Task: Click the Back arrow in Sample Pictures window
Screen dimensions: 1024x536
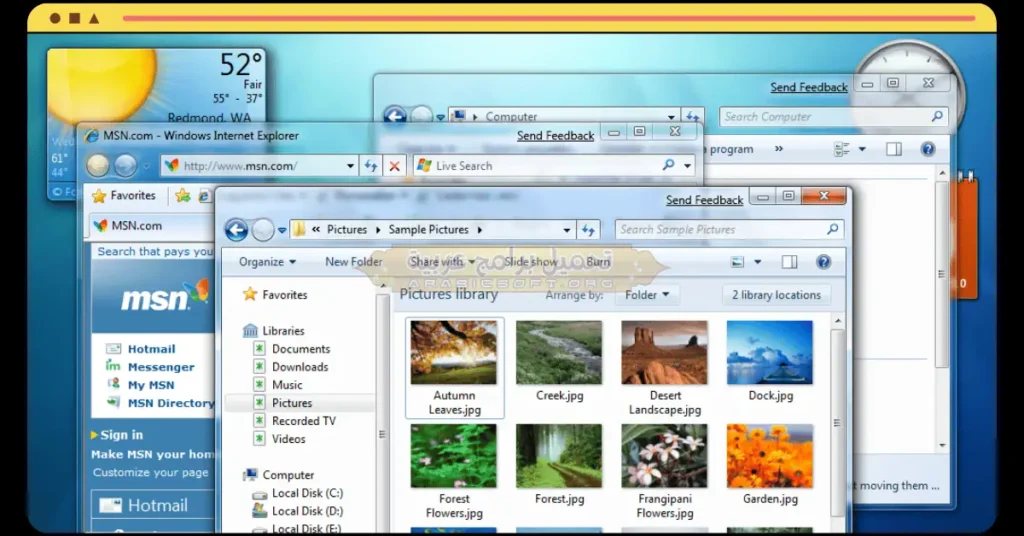Action: (x=236, y=230)
